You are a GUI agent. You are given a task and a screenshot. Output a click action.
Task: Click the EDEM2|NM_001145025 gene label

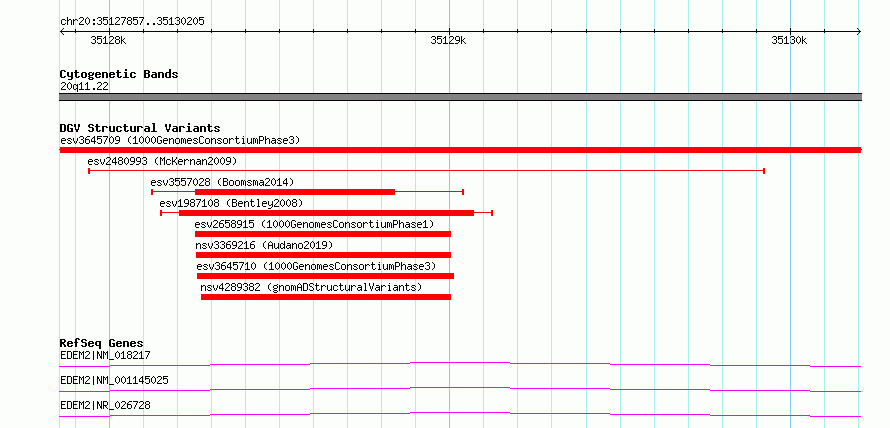114,380
